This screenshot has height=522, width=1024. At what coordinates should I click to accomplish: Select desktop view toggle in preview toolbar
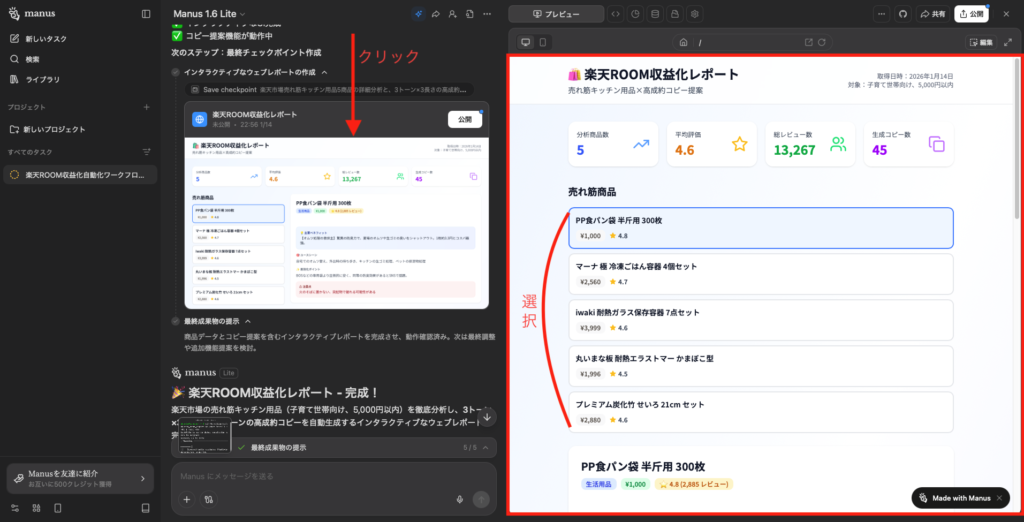tap(525, 42)
